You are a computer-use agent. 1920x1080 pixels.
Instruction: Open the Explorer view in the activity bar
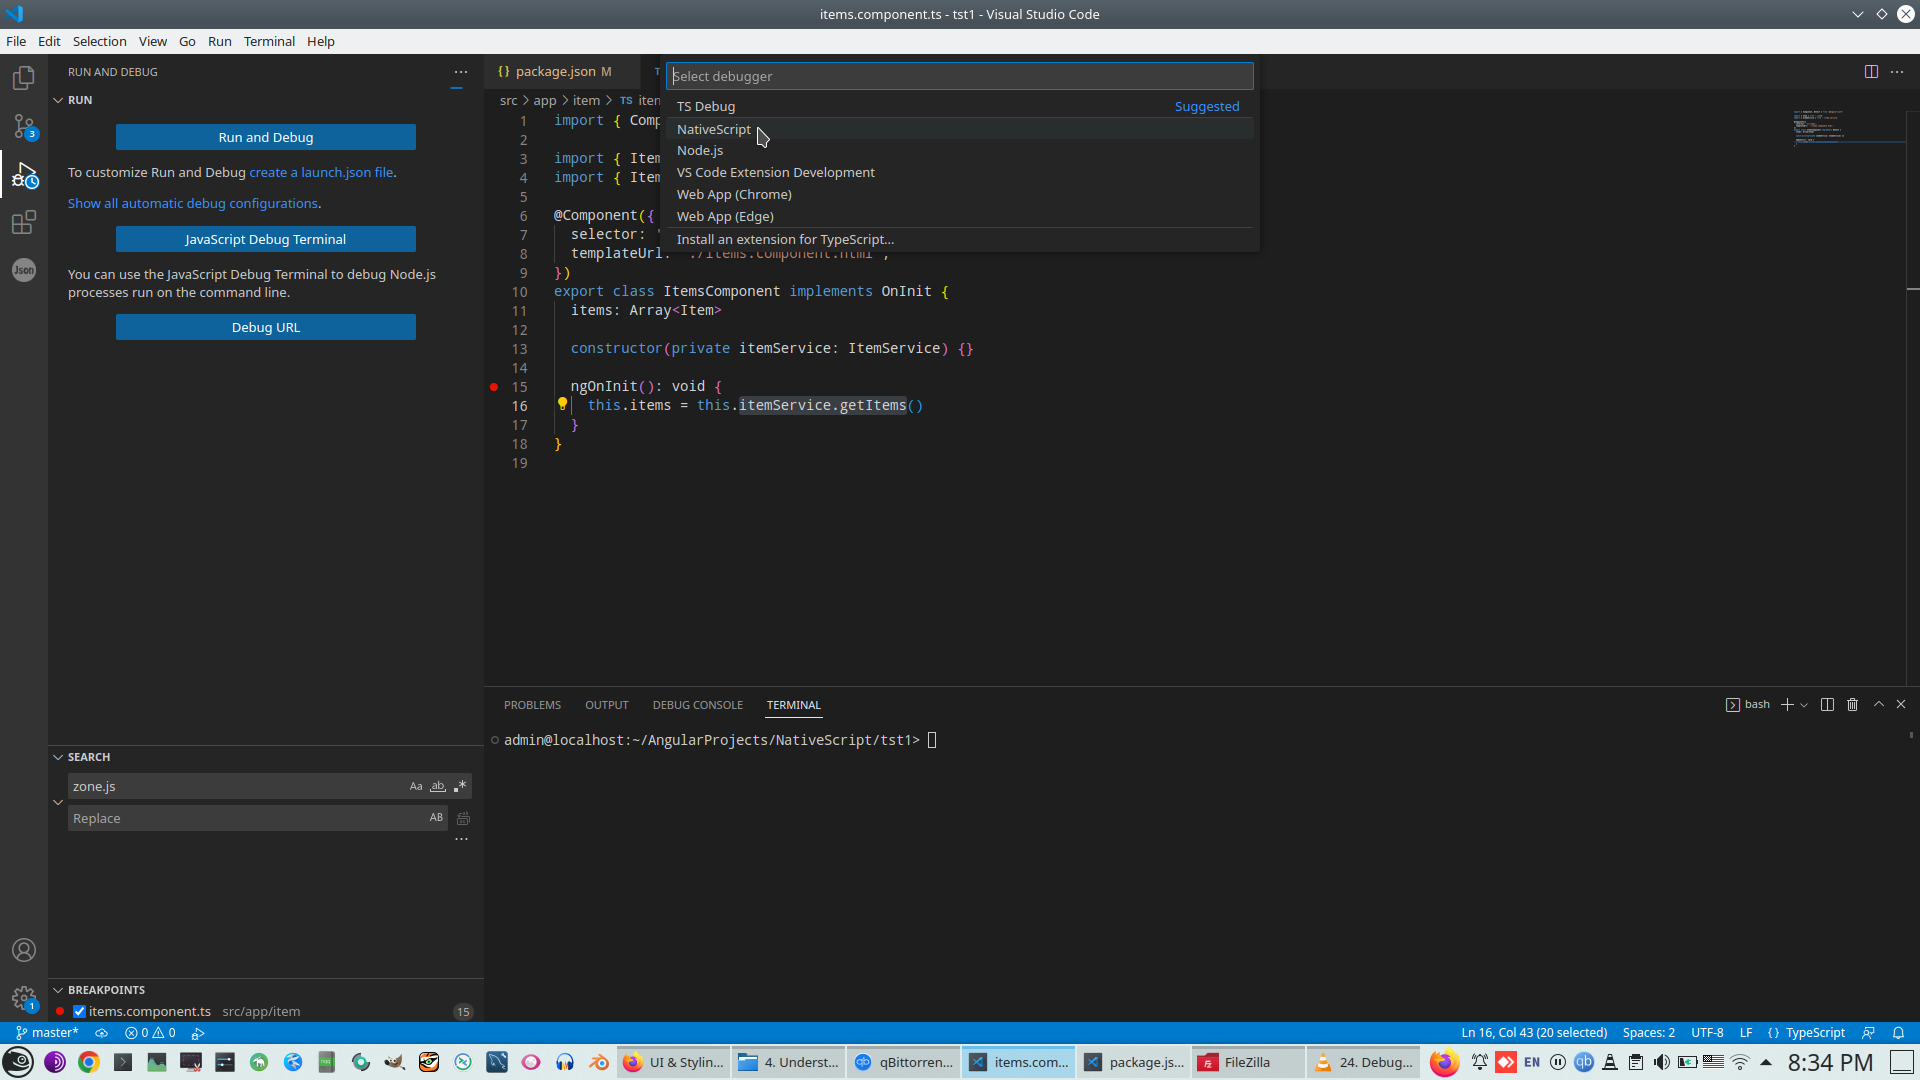tap(24, 77)
